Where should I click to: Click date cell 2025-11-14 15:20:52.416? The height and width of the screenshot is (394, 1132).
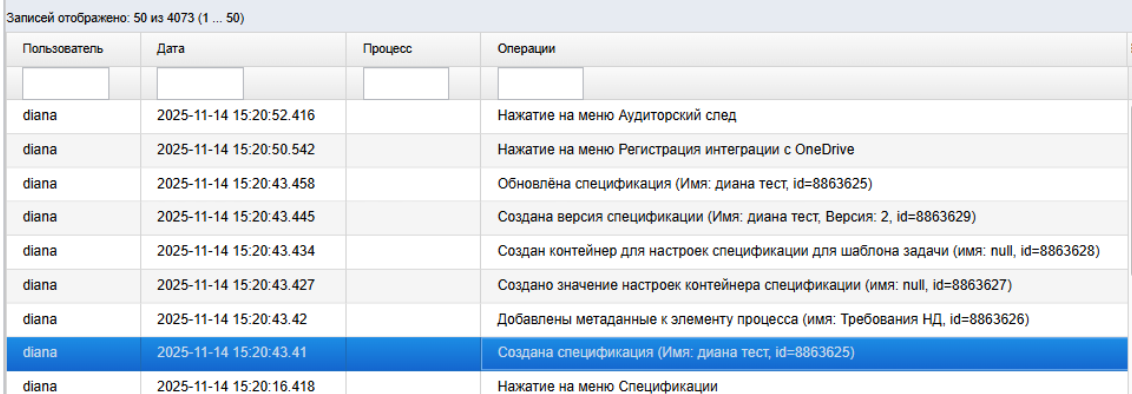(236, 116)
